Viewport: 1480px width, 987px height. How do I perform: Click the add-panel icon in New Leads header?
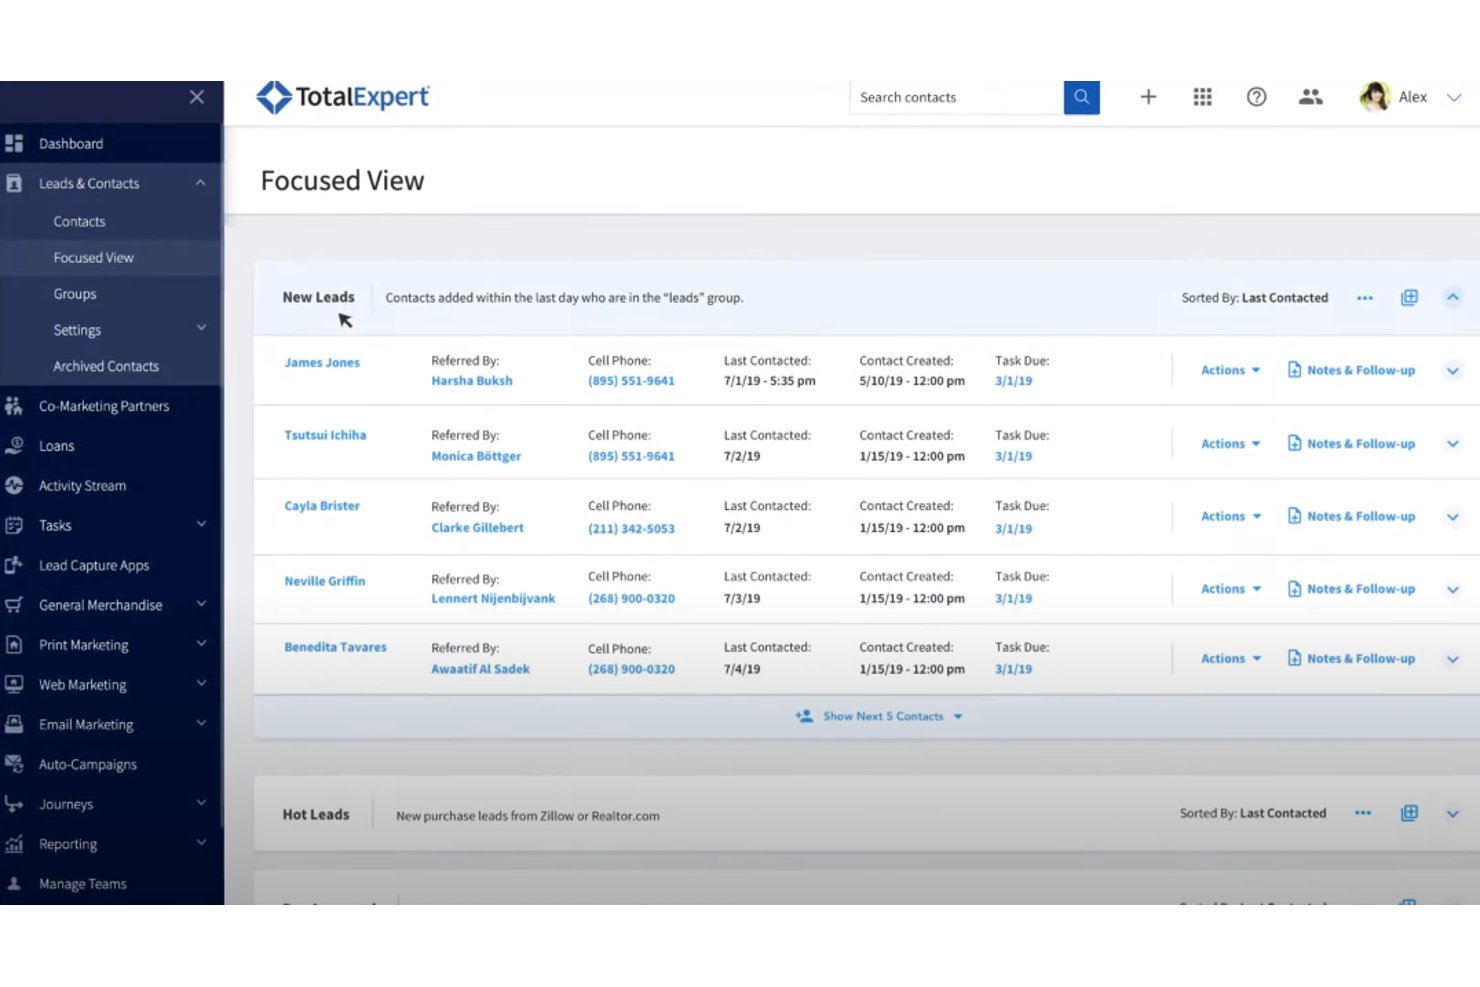point(1409,297)
